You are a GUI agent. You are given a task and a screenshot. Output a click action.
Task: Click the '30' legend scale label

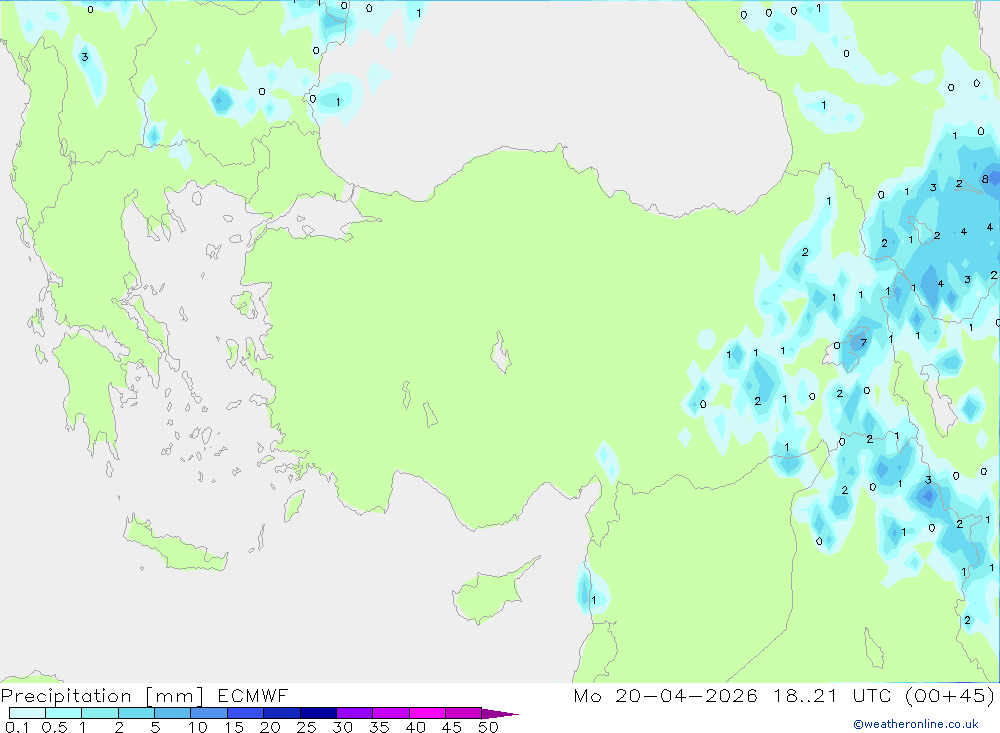tap(342, 727)
